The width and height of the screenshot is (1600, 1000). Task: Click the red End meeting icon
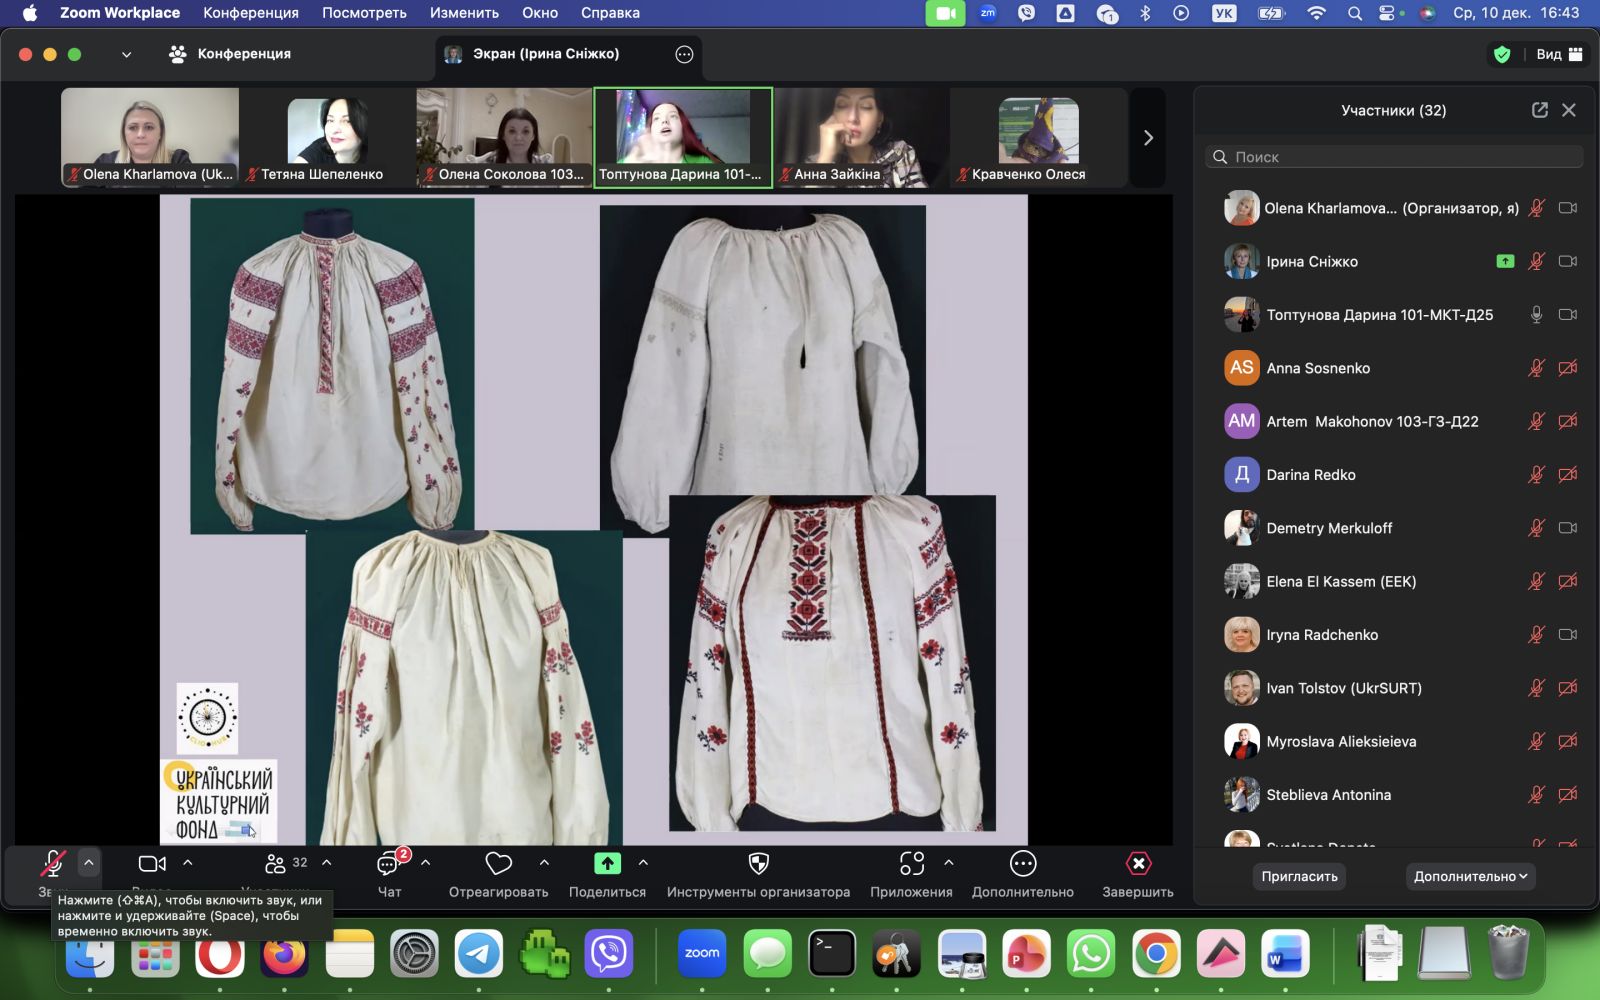coord(1138,864)
